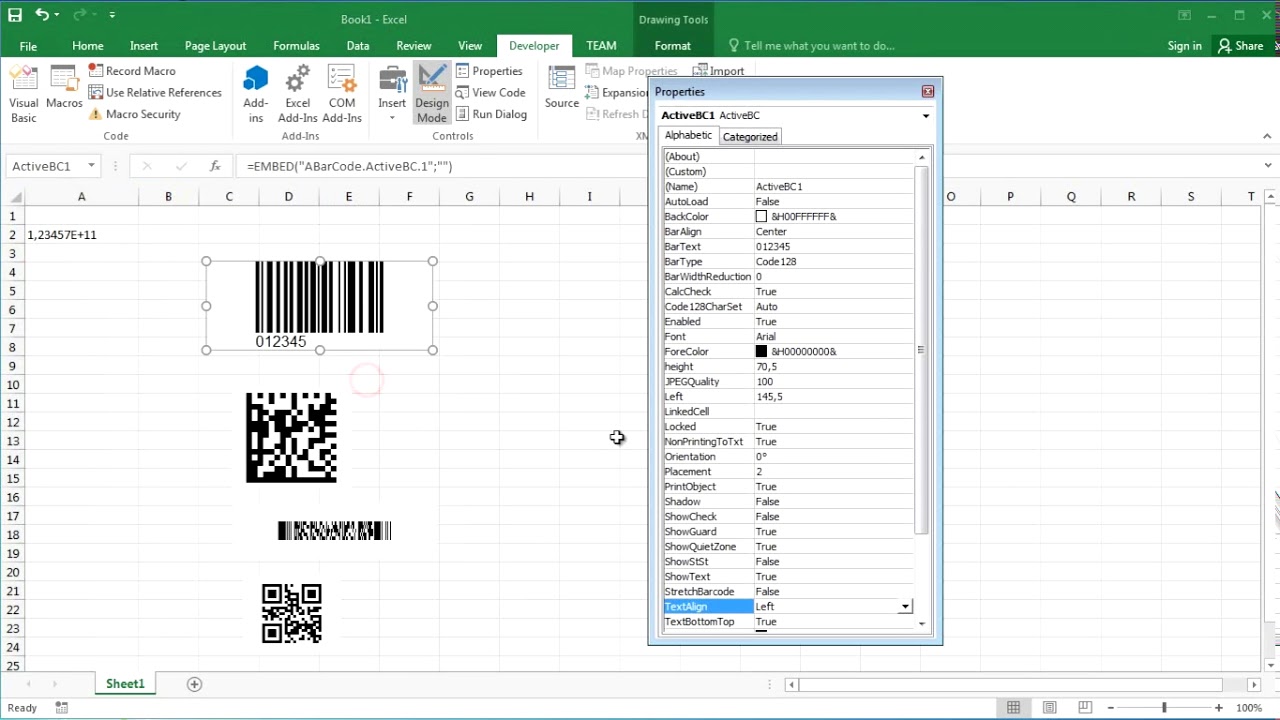
Task: Open the Drawing Tools Format tab
Action: click(x=673, y=46)
